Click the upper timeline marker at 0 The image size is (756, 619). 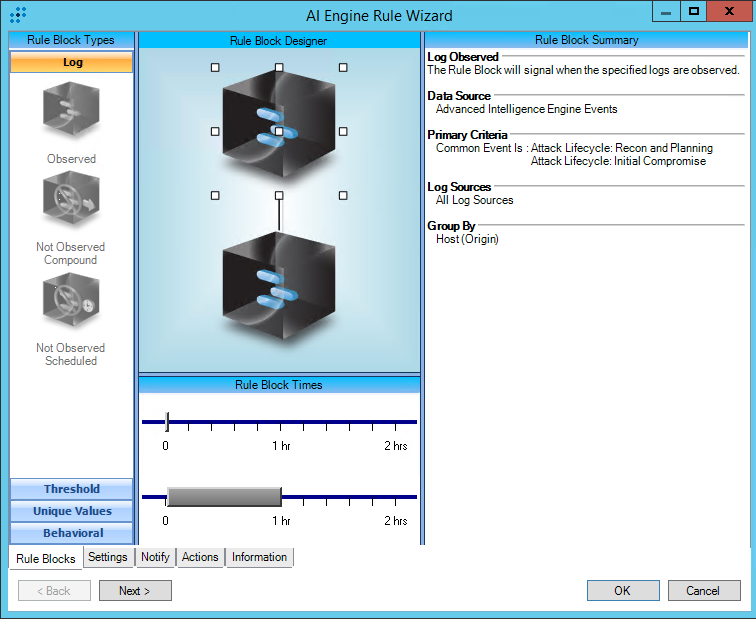167,422
